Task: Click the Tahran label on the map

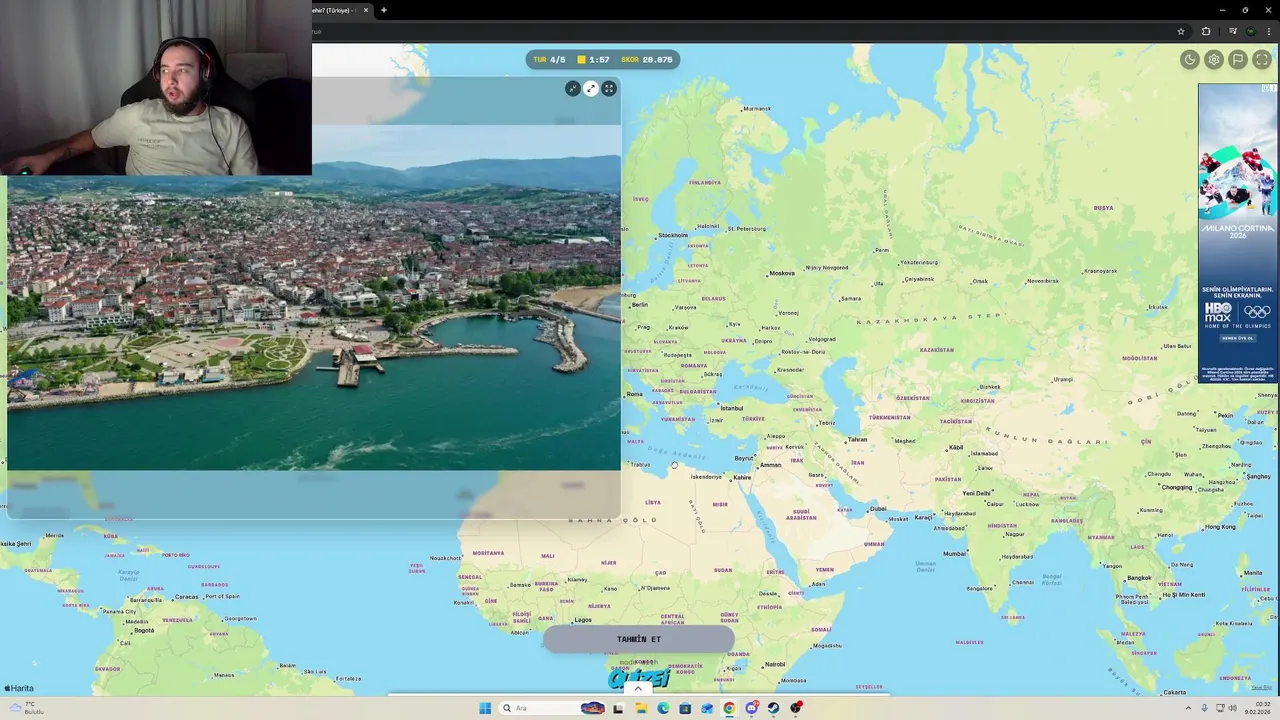Action: point(857,439)
